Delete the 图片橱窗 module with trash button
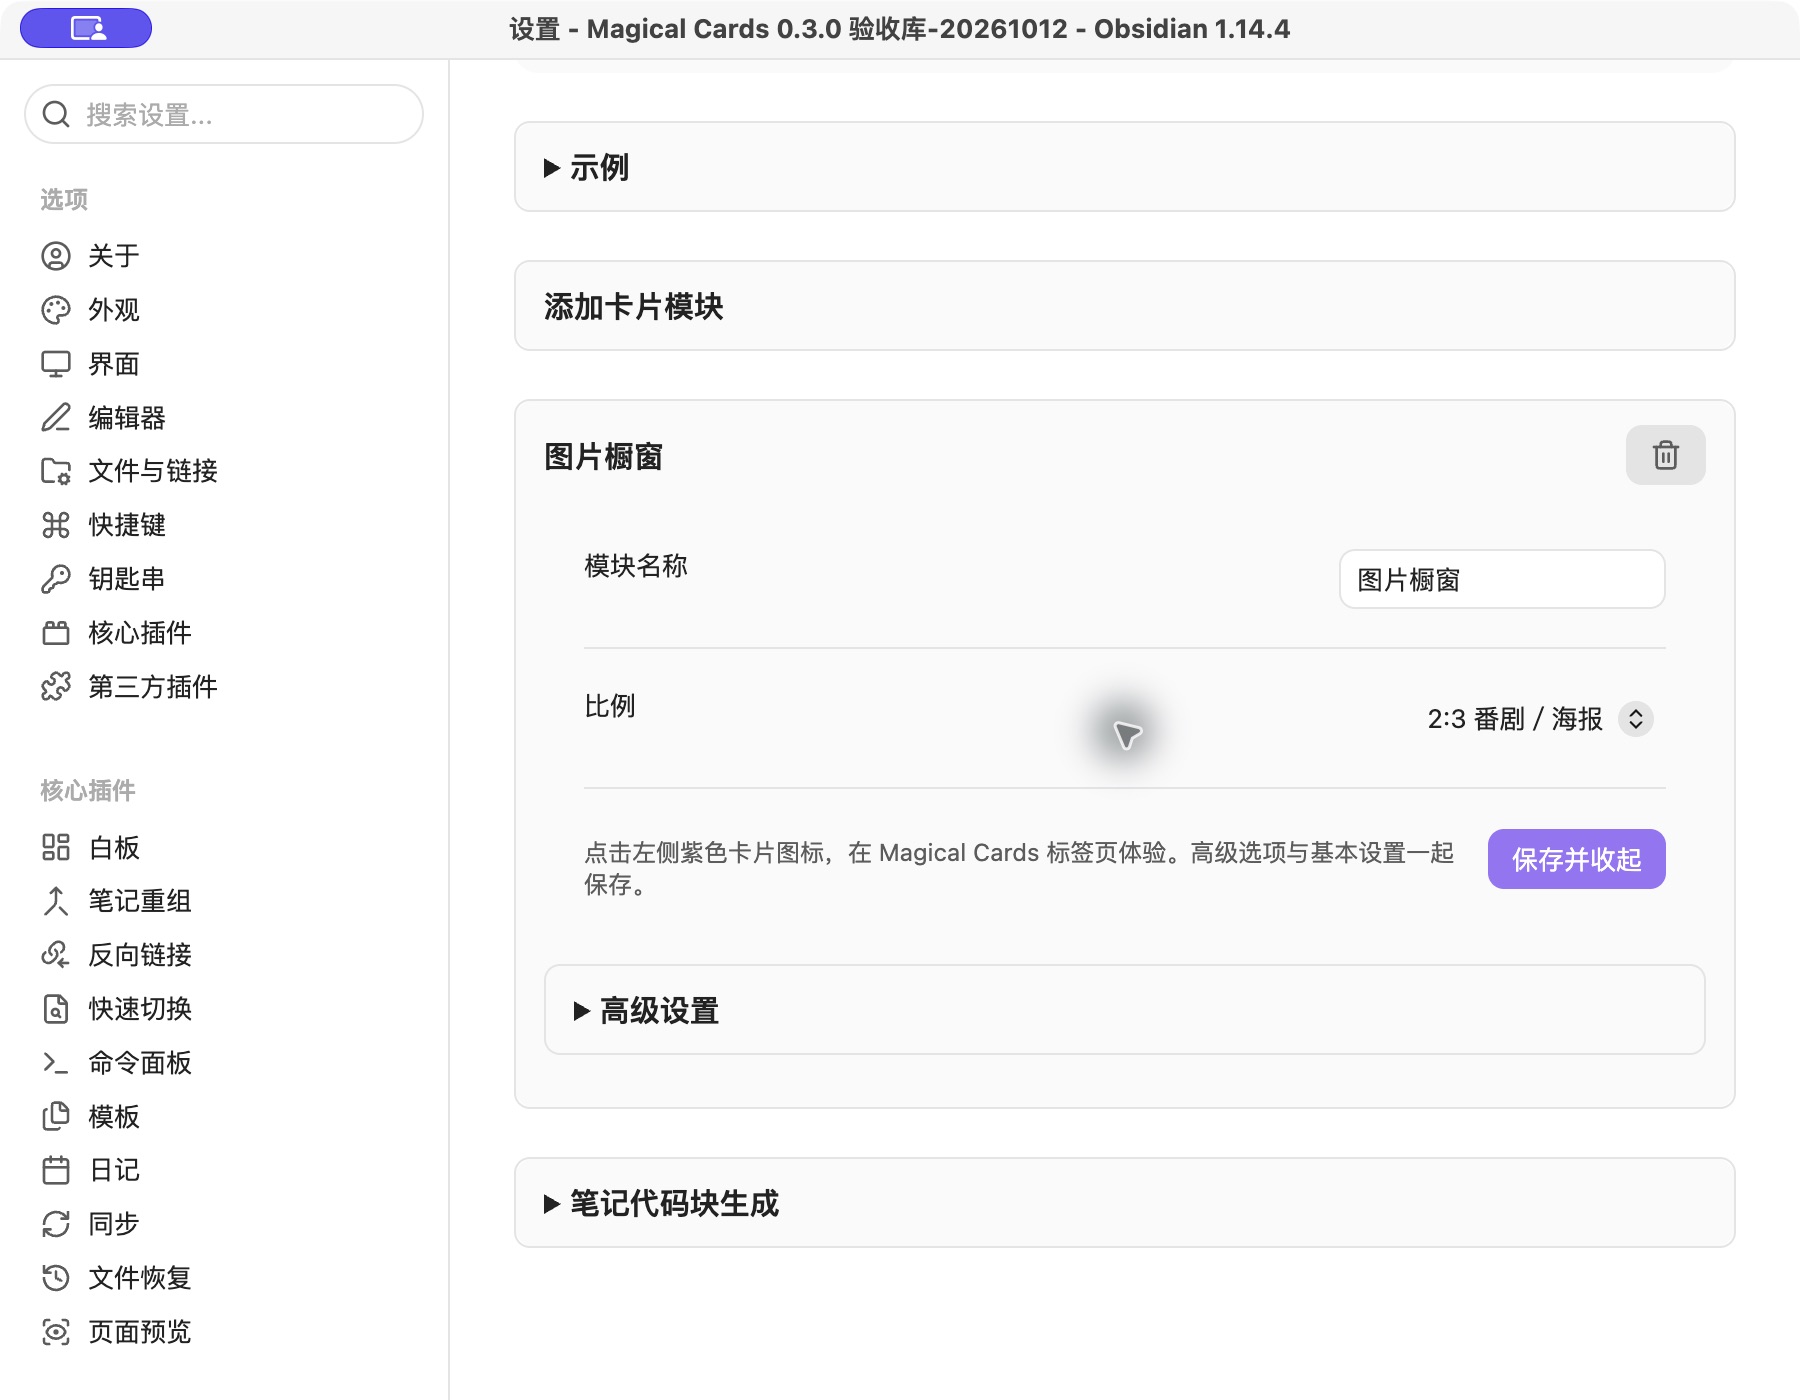1800x1400 pixels. point(1665,456)
